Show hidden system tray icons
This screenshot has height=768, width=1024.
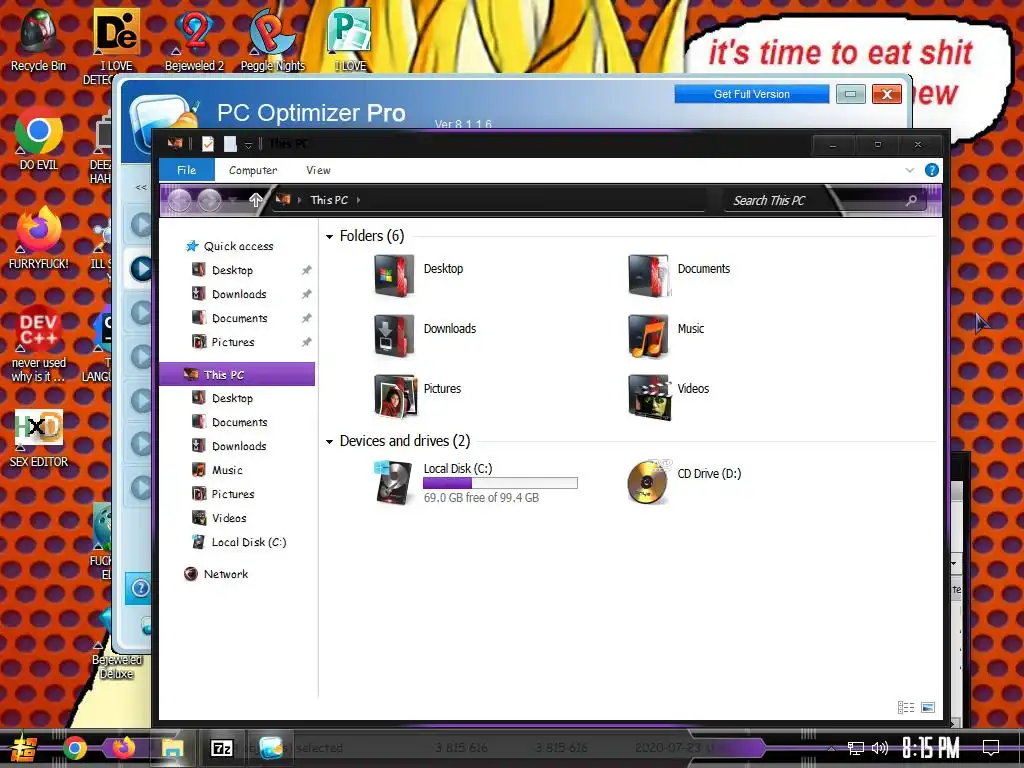[x=831, y=748]
